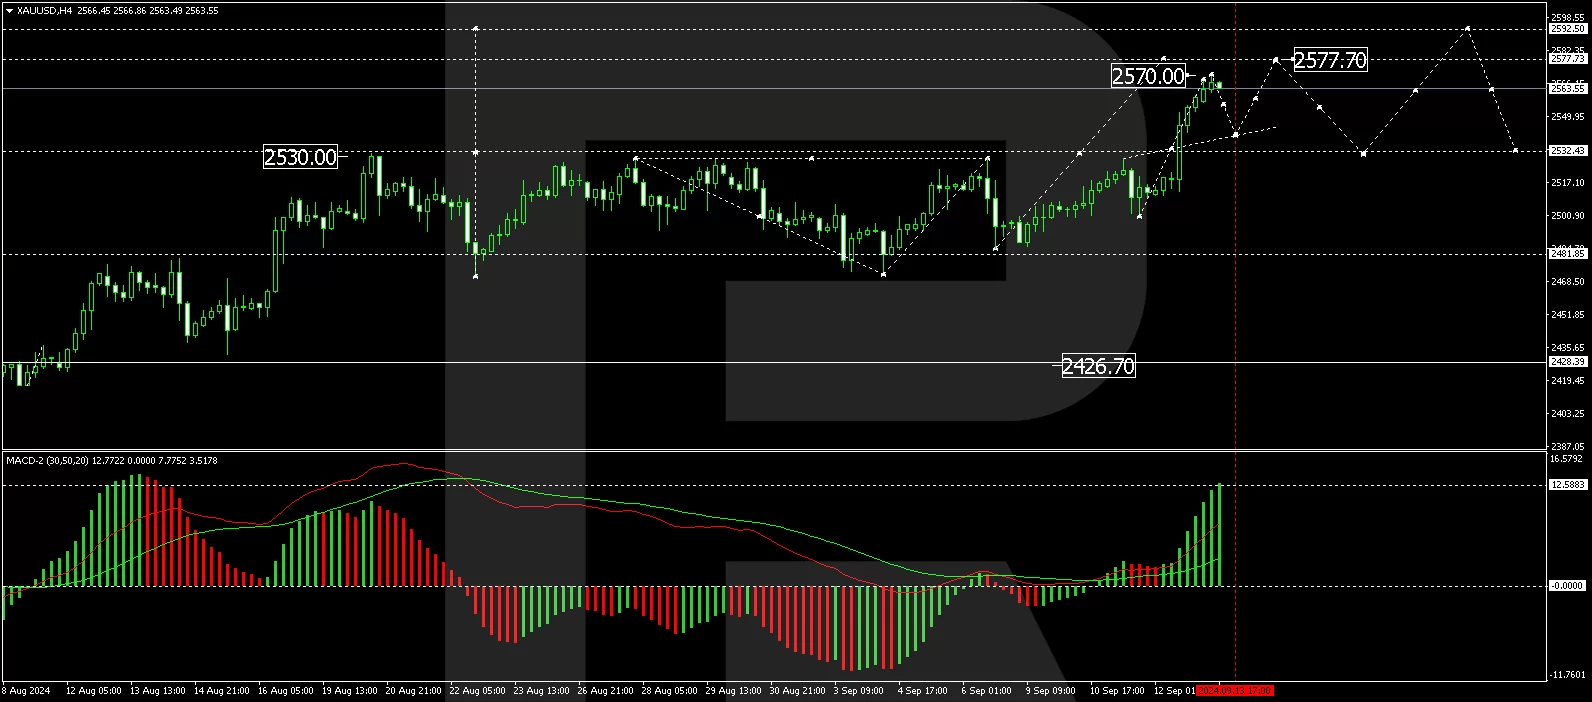1592x702 pixels.
Task: Select the 2577.70 price label
Action: coord(1330,60)
